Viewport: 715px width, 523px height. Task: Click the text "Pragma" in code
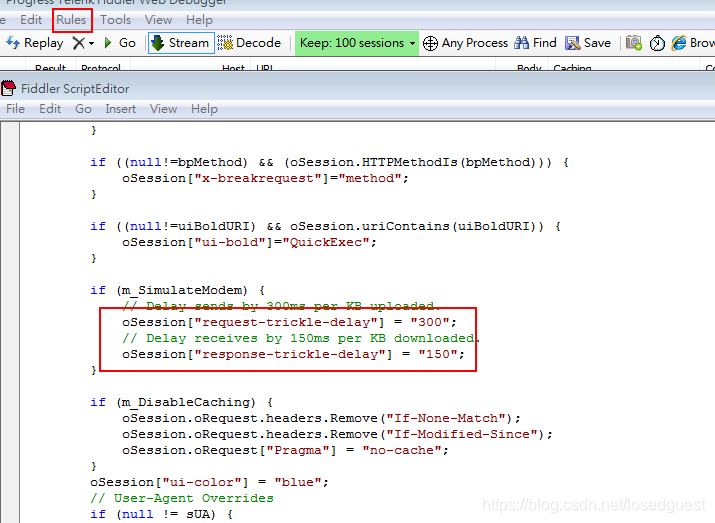[297, 451]
